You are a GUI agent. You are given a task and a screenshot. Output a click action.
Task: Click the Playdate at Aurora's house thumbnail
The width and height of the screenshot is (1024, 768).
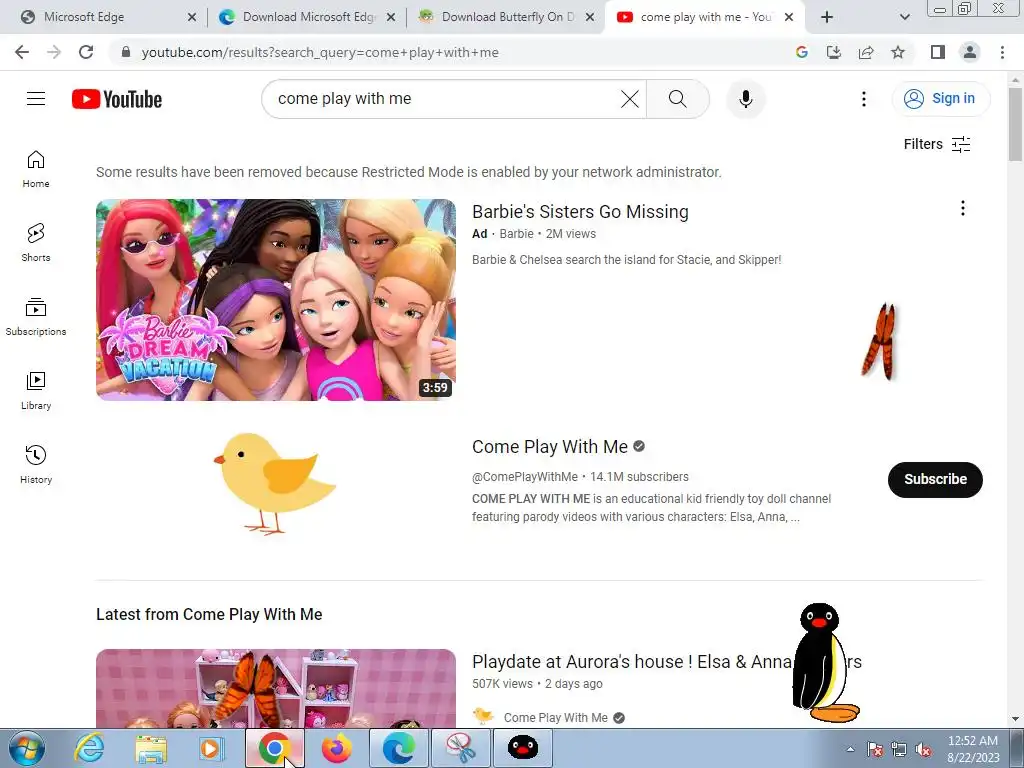point(276,688)
